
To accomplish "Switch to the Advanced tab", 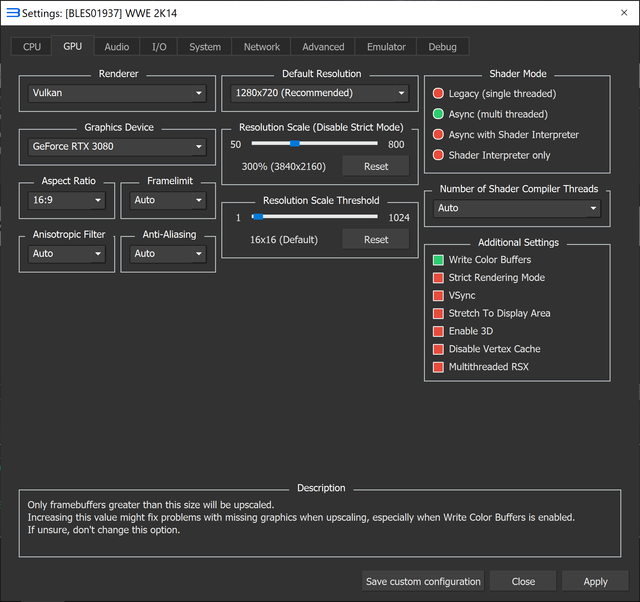I will [323, 47].
